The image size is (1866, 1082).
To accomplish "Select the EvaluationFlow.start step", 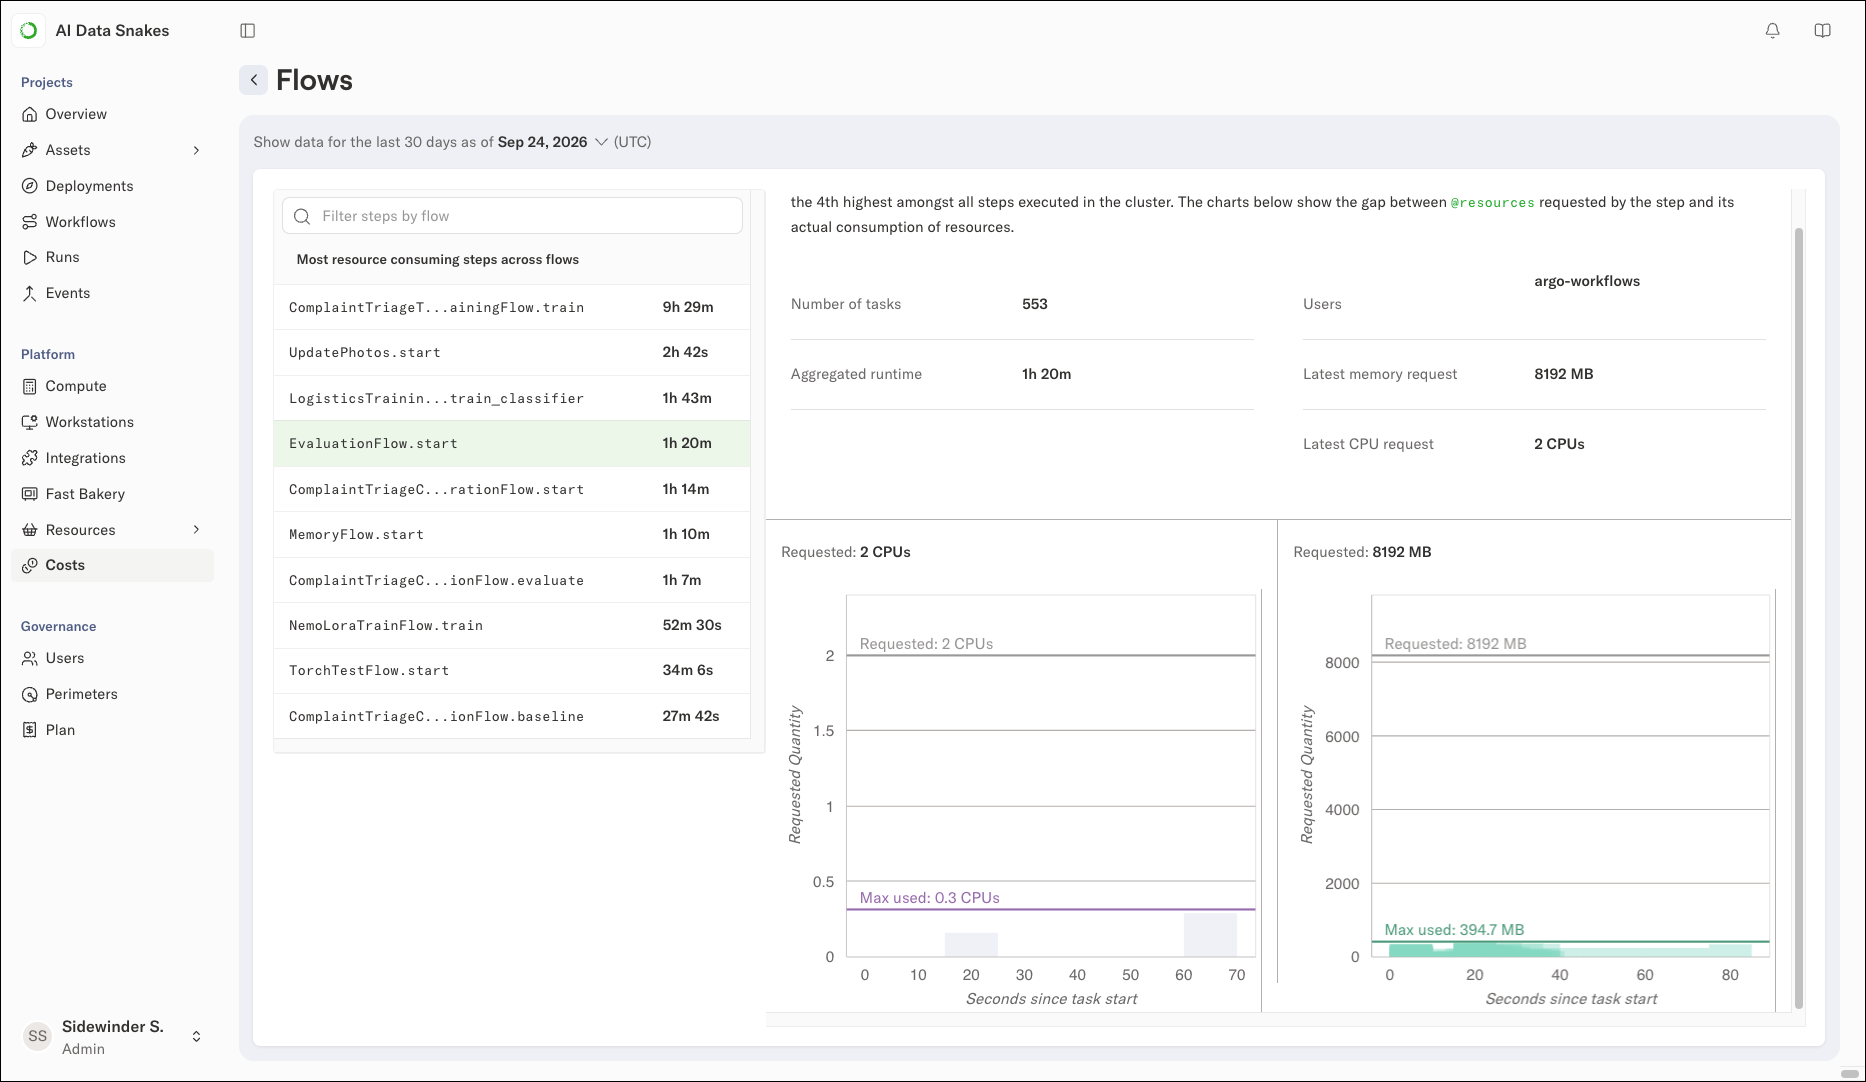I will click(512, 444).
